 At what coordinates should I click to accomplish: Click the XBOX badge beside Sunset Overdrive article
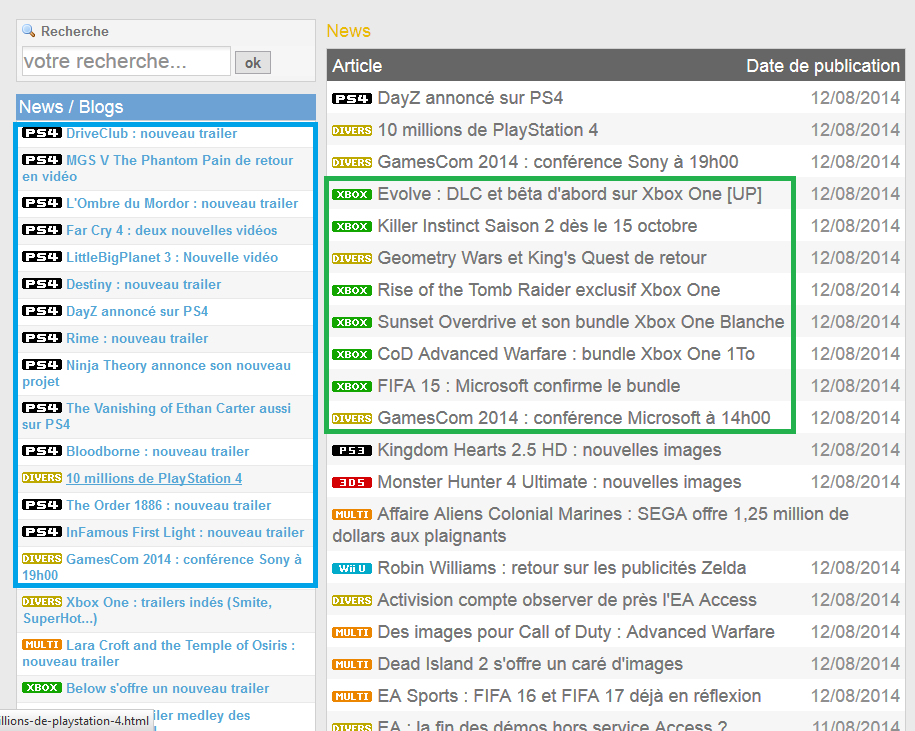[352, 323]
